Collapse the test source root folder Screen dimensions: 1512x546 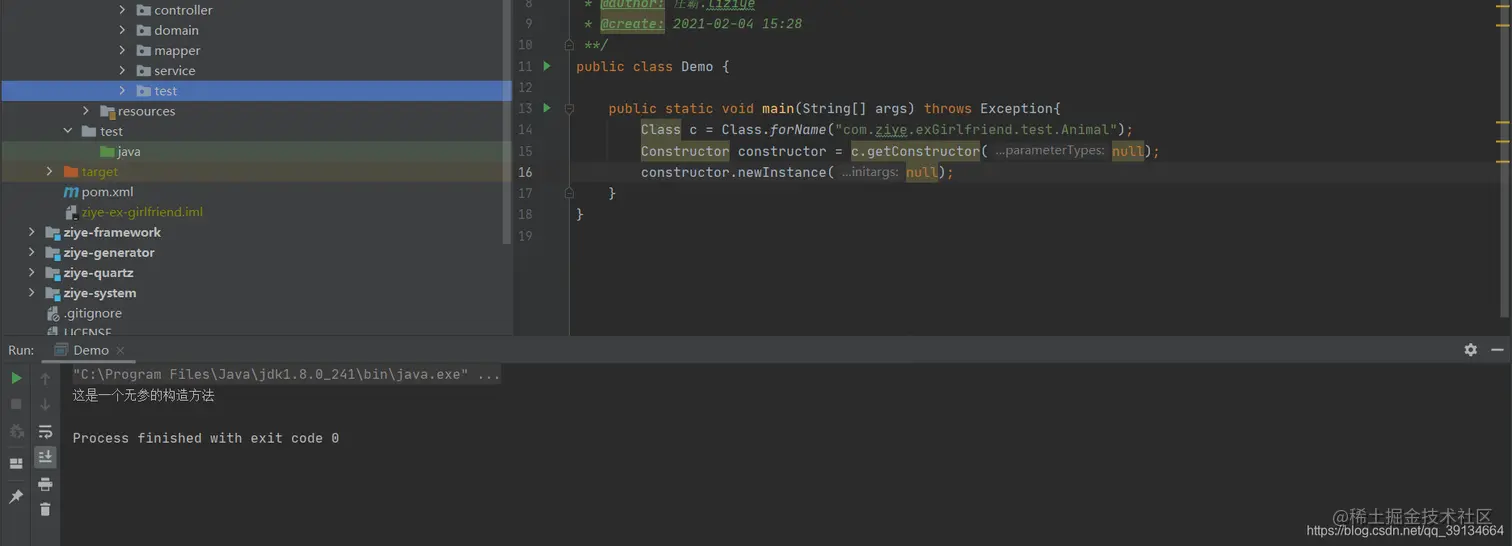tap(68, 131)
